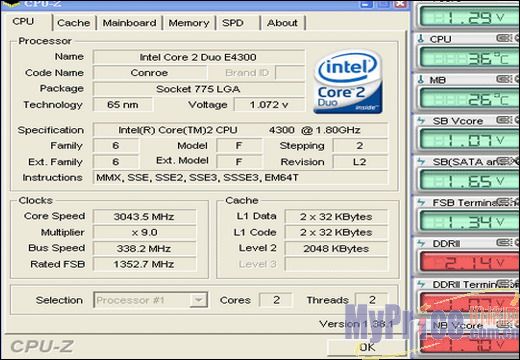520x360 pixels.
Task: Click the Rated FSB value 1352.7 MHz
Action: click(x=144, y=264)
